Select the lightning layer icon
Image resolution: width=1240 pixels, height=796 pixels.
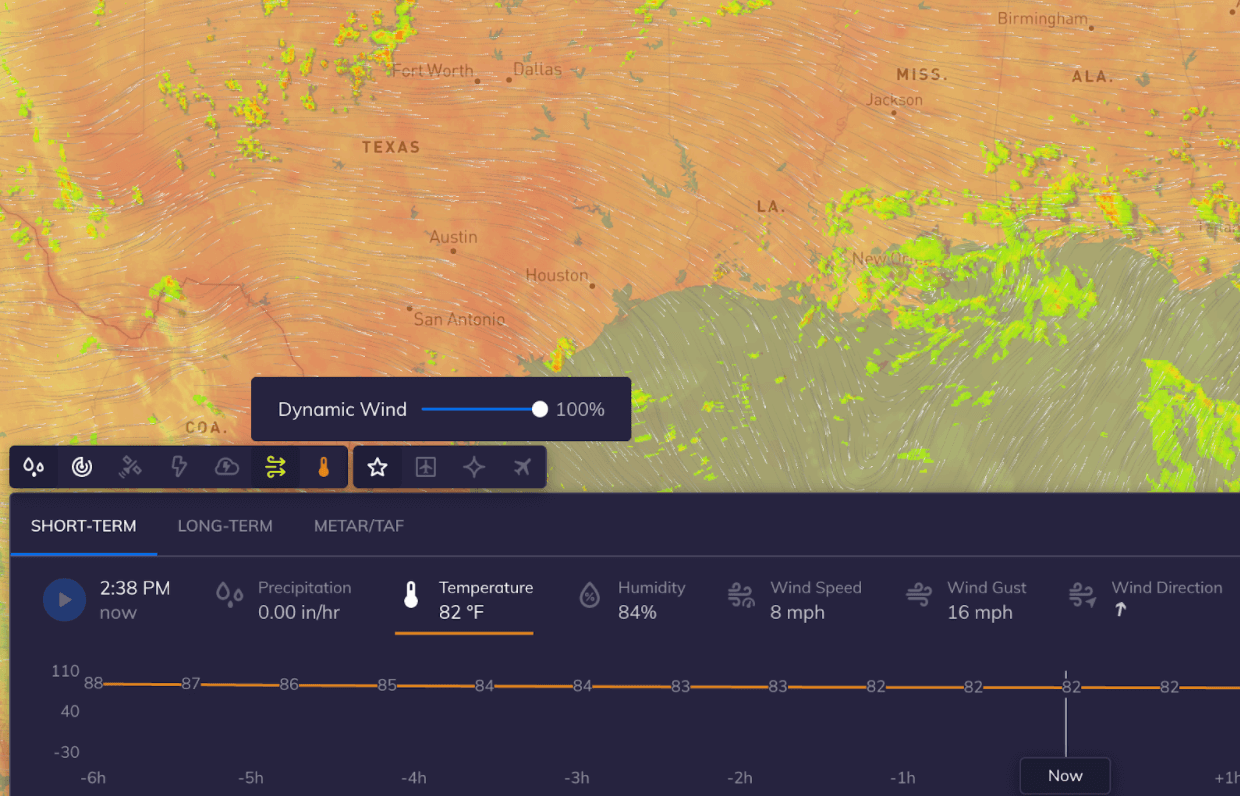click(x=178, y=466)
